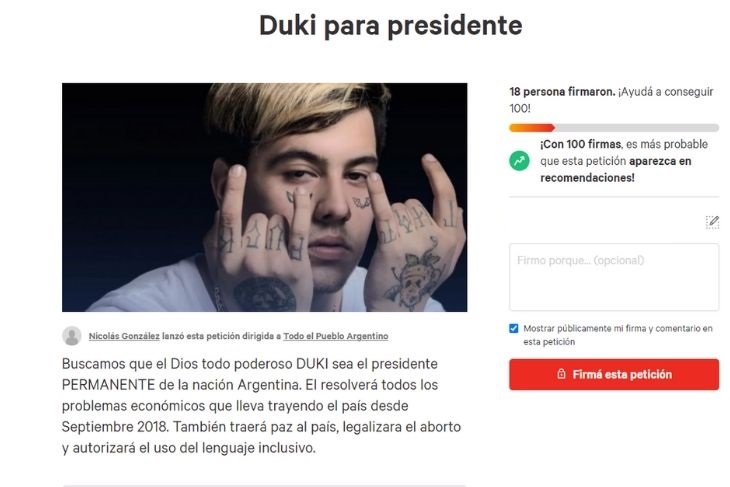Click the pencil edit icon above comment box
Viewport: 730px width, 487px height.
click(712, 222)
